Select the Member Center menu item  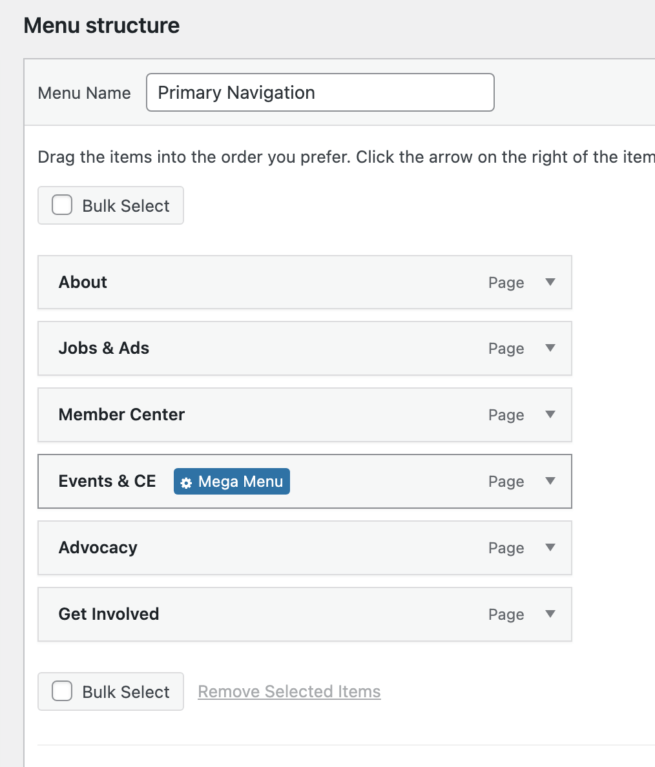305,415
